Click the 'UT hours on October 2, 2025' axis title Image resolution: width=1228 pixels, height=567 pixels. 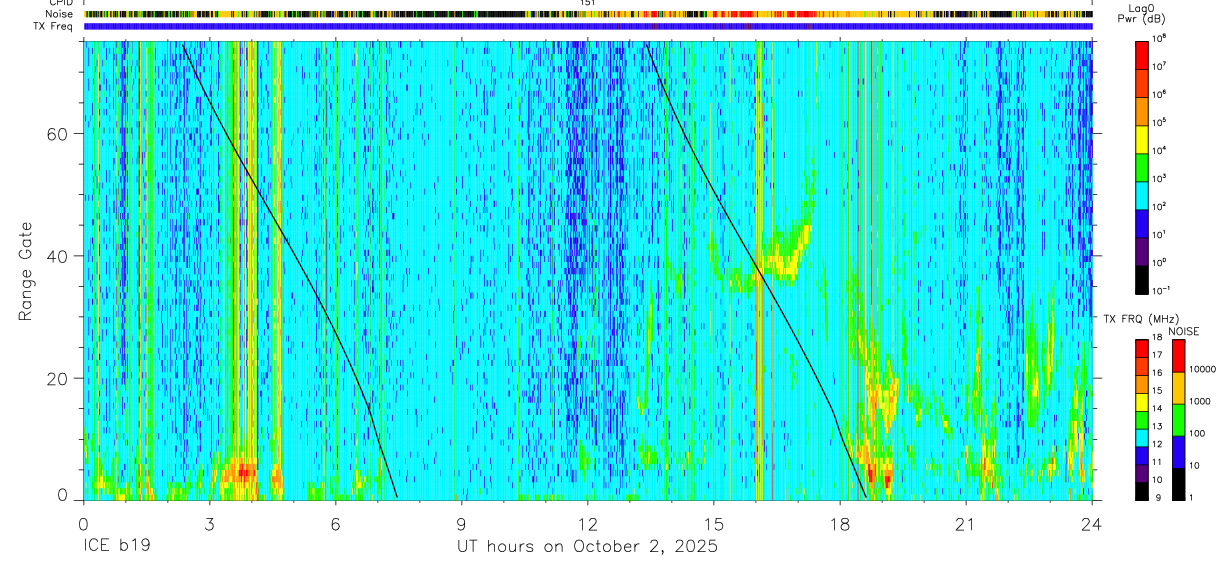tap(587, 547)
